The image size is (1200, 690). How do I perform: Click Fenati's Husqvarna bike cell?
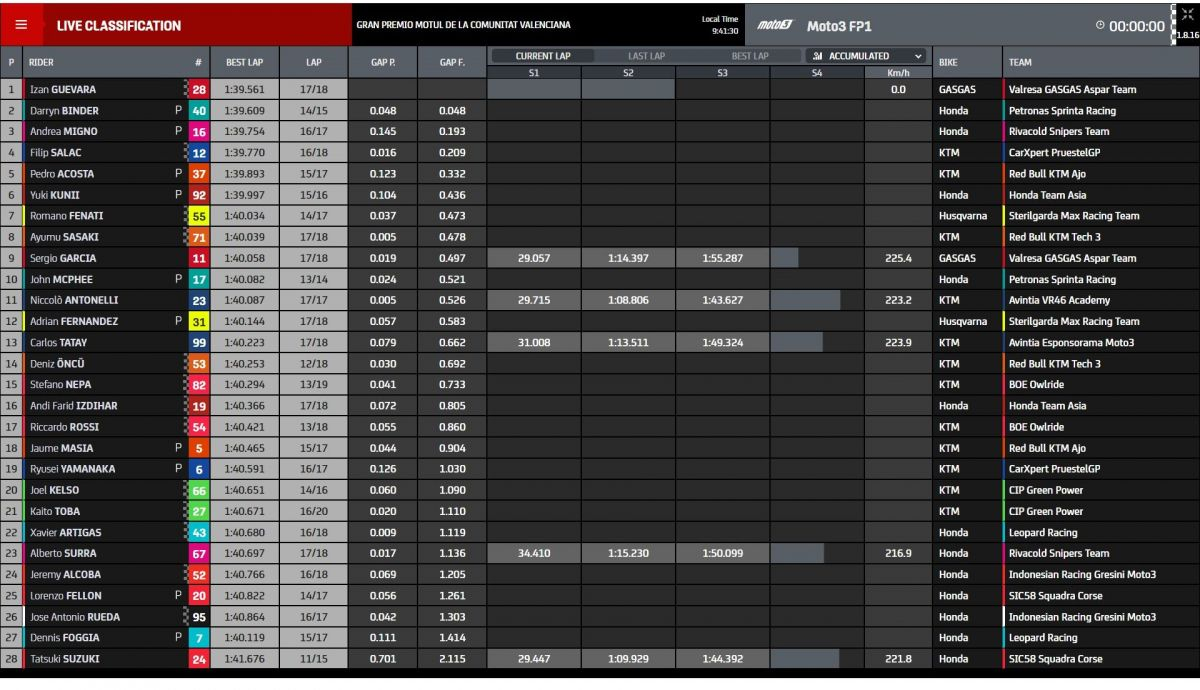[961, 216]
